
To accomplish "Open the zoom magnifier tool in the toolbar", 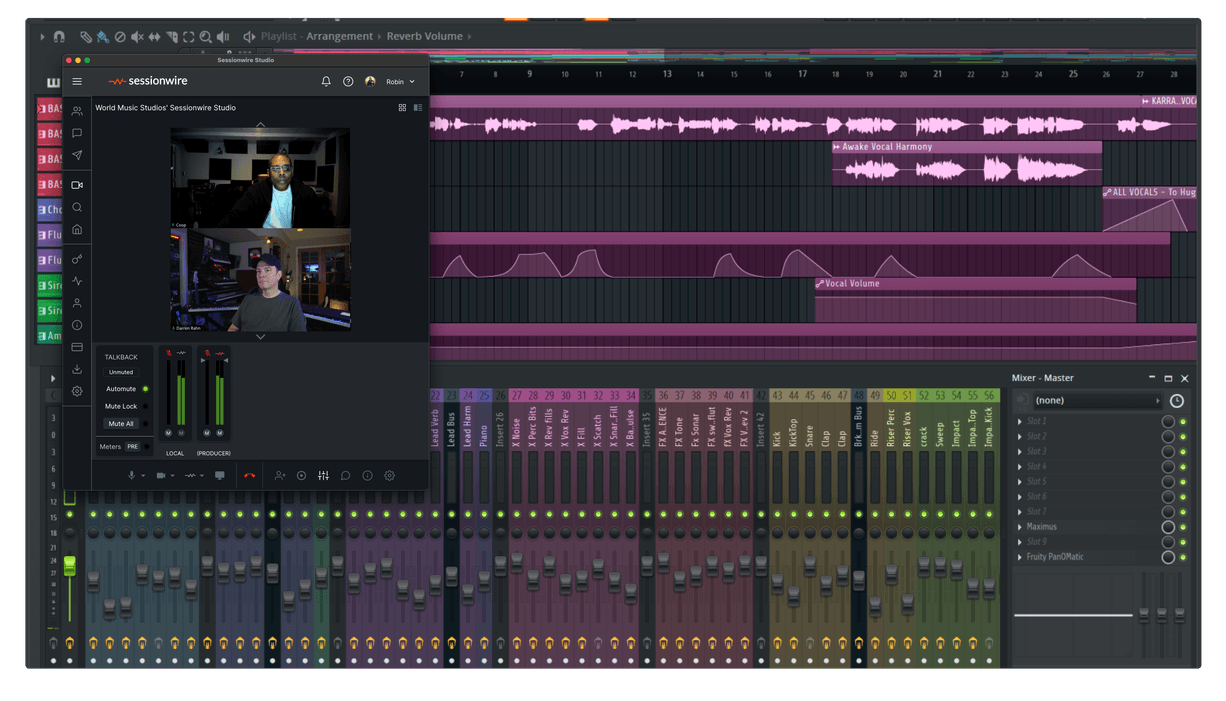I will [x=206, y=37].
